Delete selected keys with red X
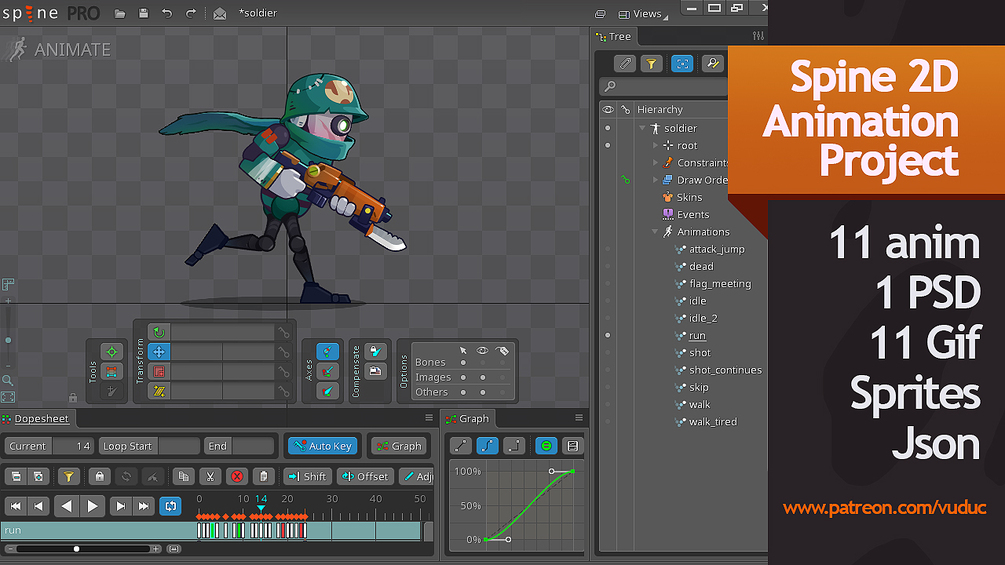1005x565 pixels. [237, 476]
